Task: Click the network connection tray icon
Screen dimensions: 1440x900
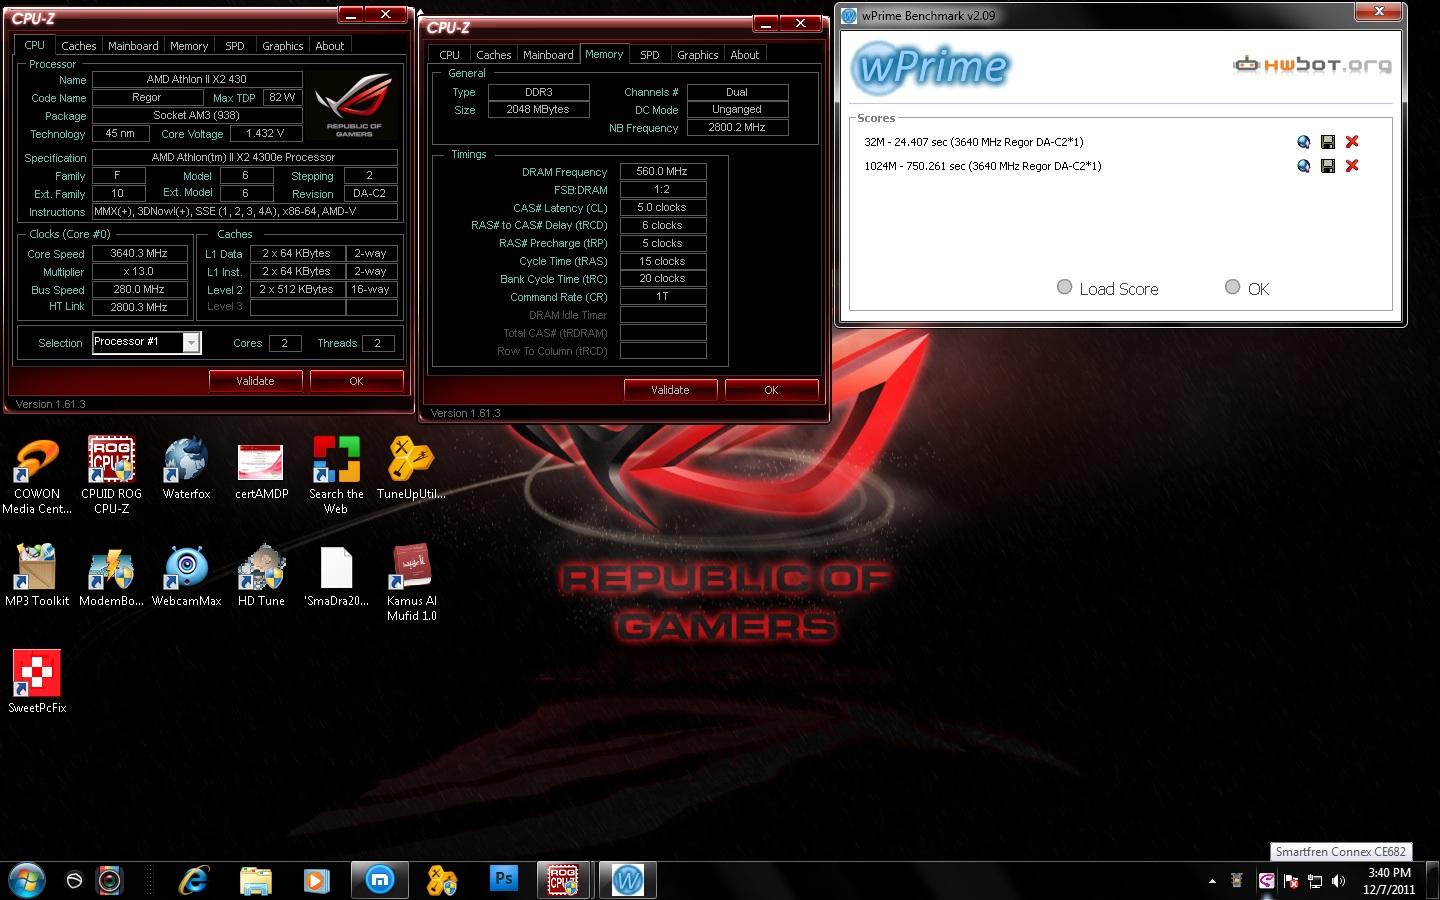Action: coord(1315,881)
